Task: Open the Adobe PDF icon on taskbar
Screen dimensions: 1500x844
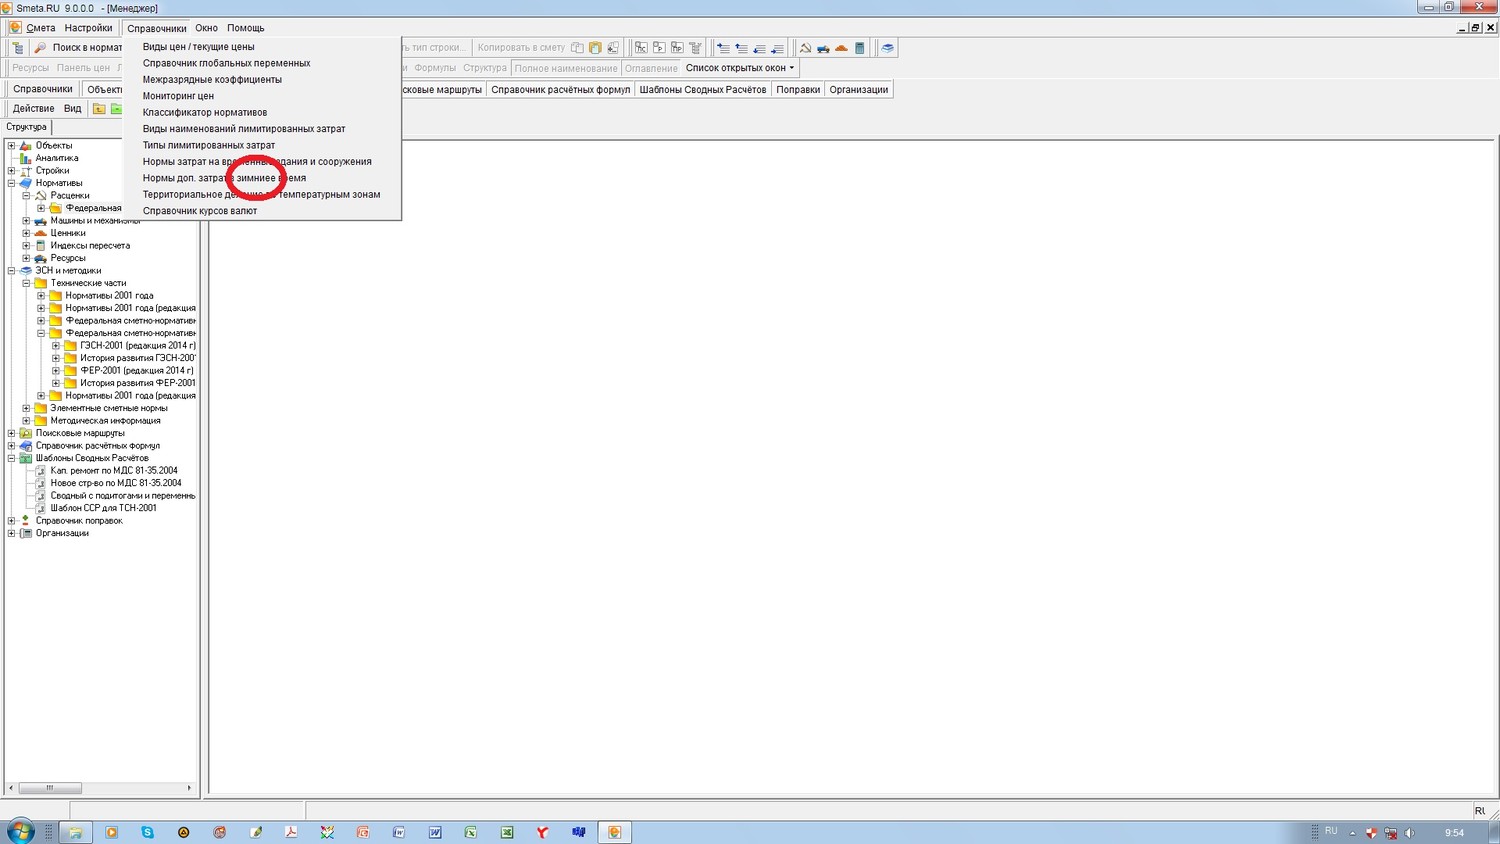Action: pos(291,832)
